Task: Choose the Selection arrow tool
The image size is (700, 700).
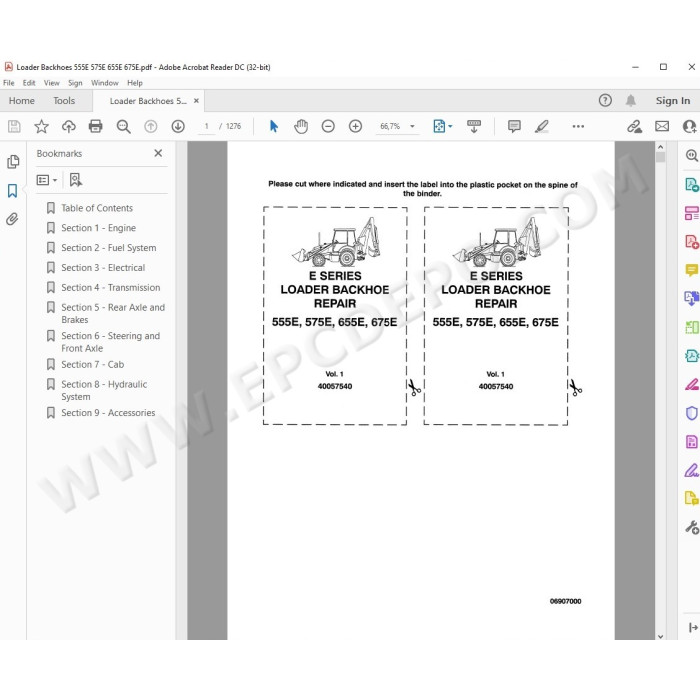Action: 274,126
